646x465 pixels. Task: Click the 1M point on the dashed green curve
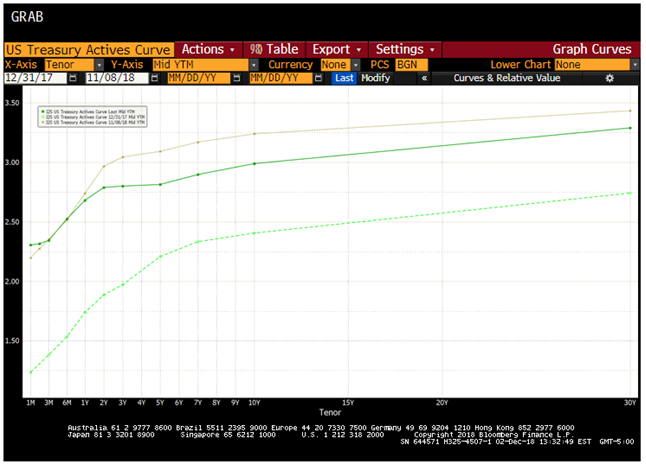pos(31,372)
